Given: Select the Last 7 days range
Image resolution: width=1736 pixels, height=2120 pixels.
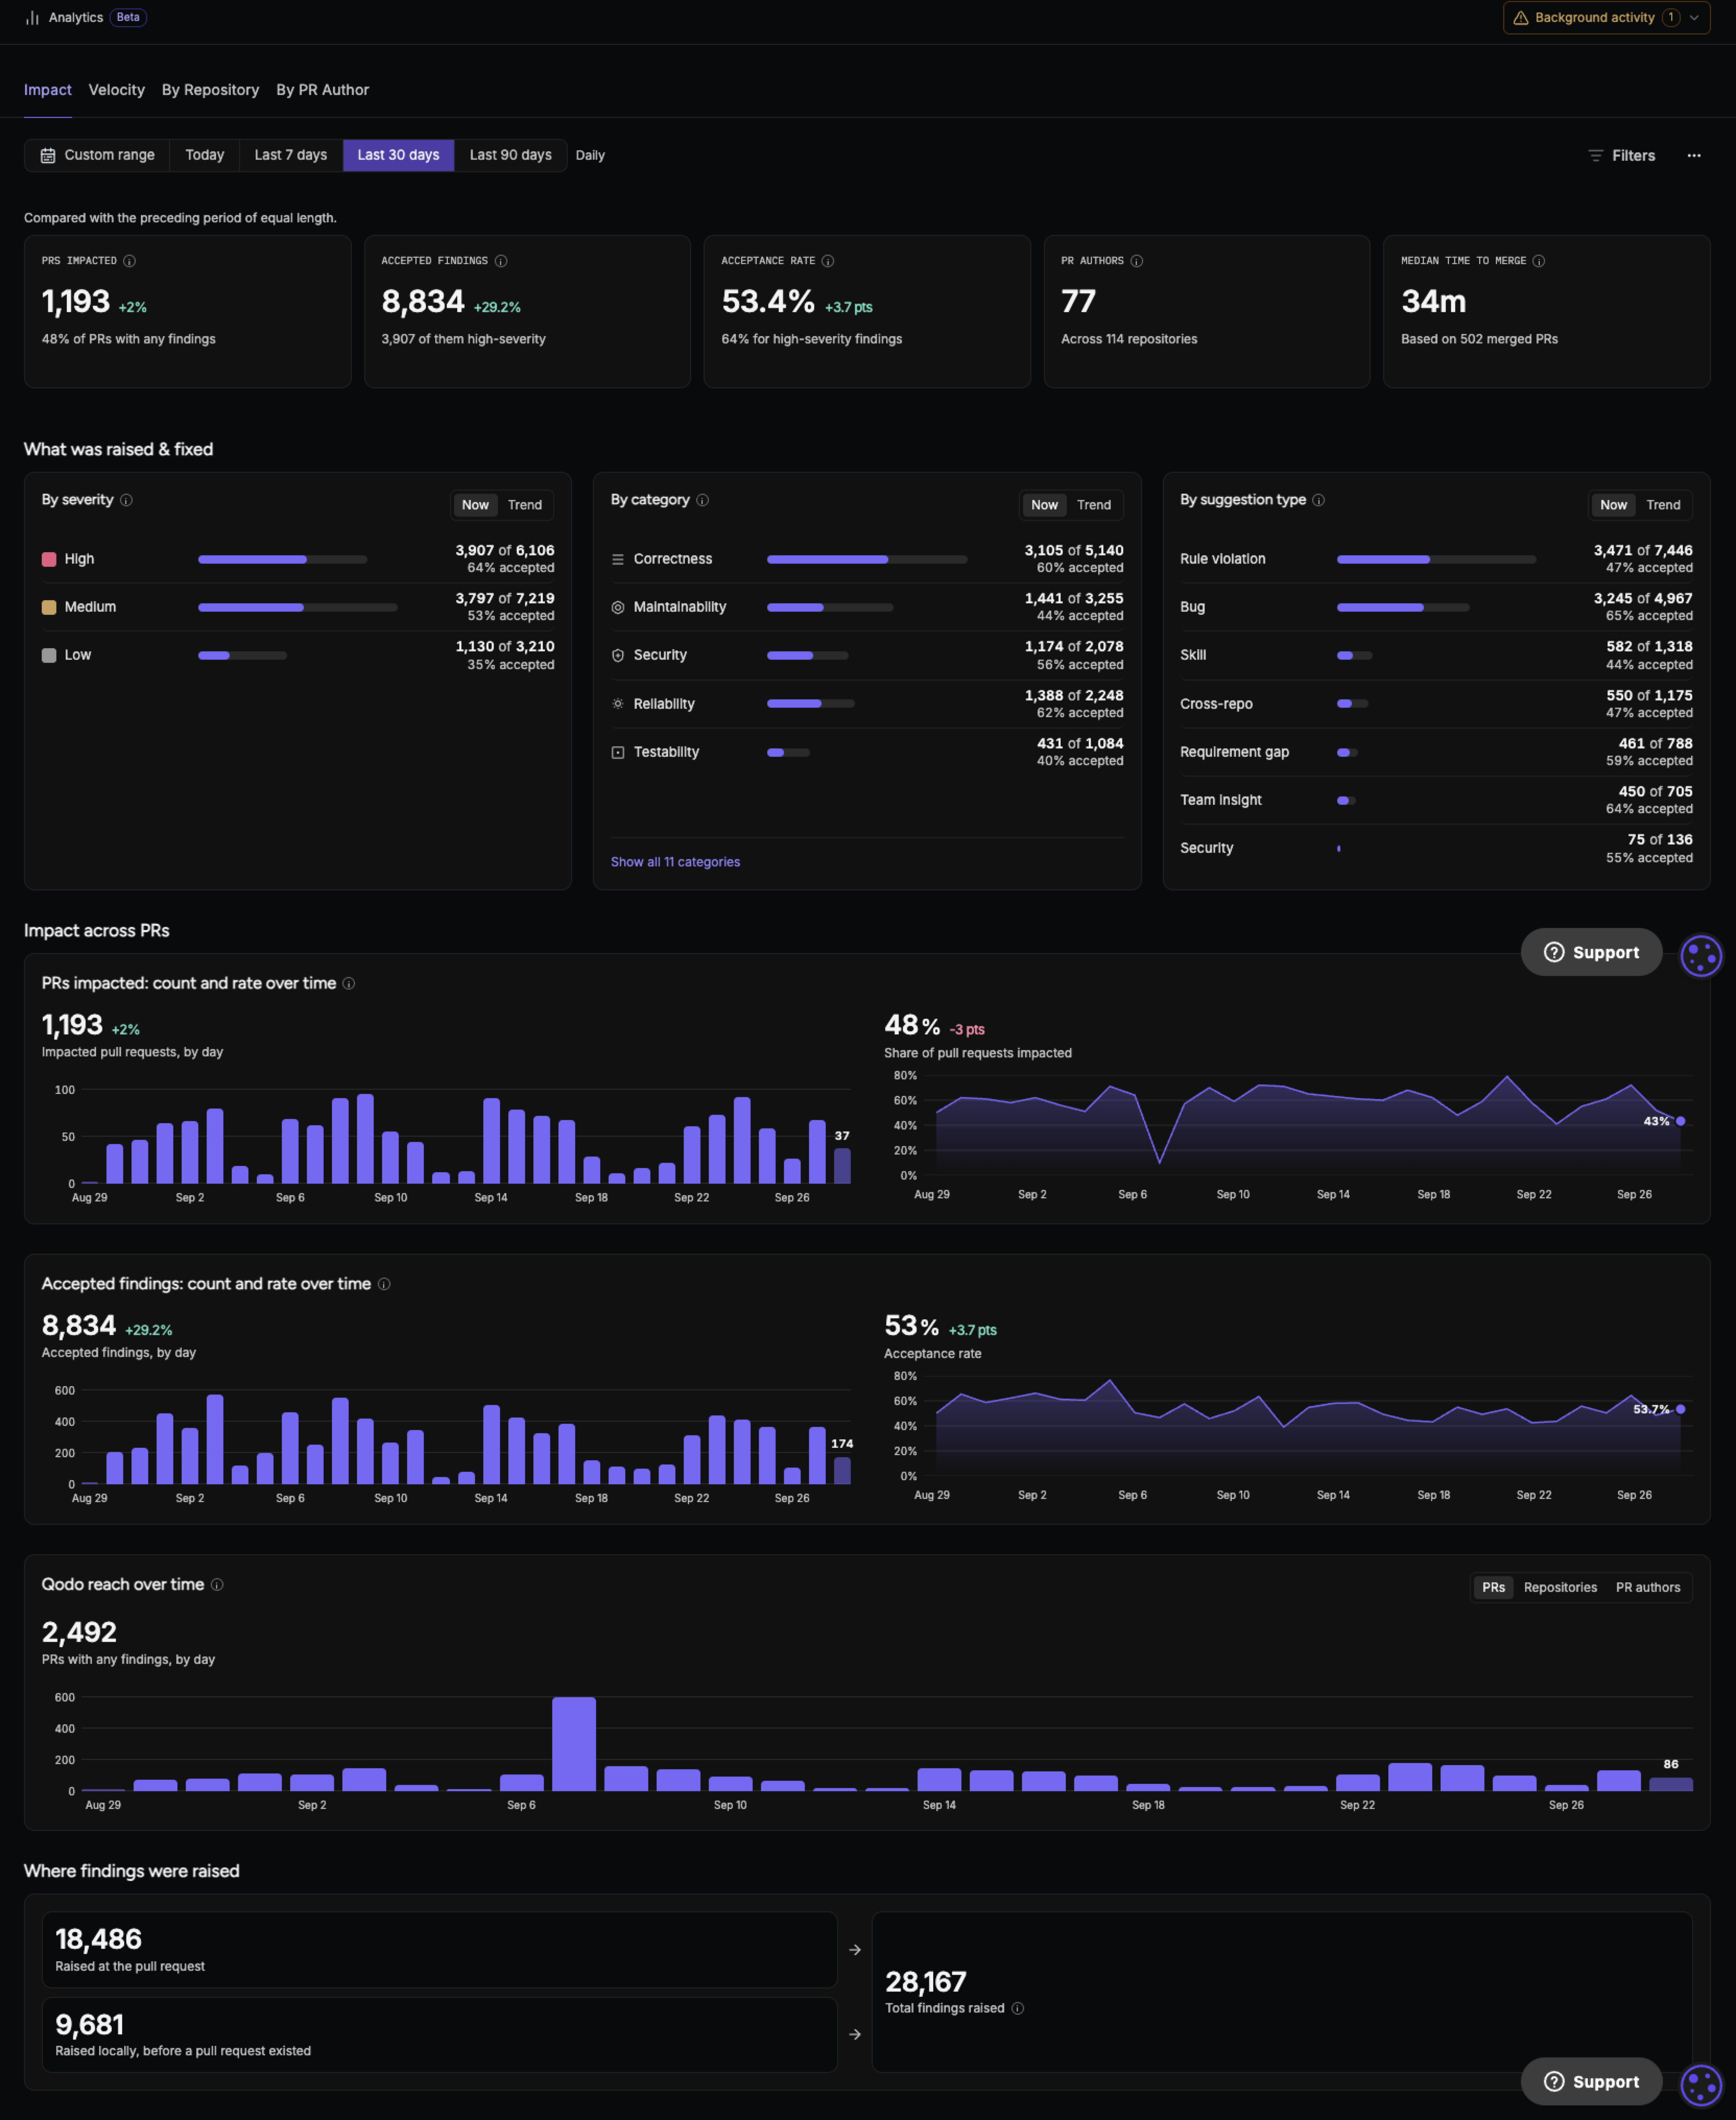Looking at the screenshot, I should [x=290, y=155].
